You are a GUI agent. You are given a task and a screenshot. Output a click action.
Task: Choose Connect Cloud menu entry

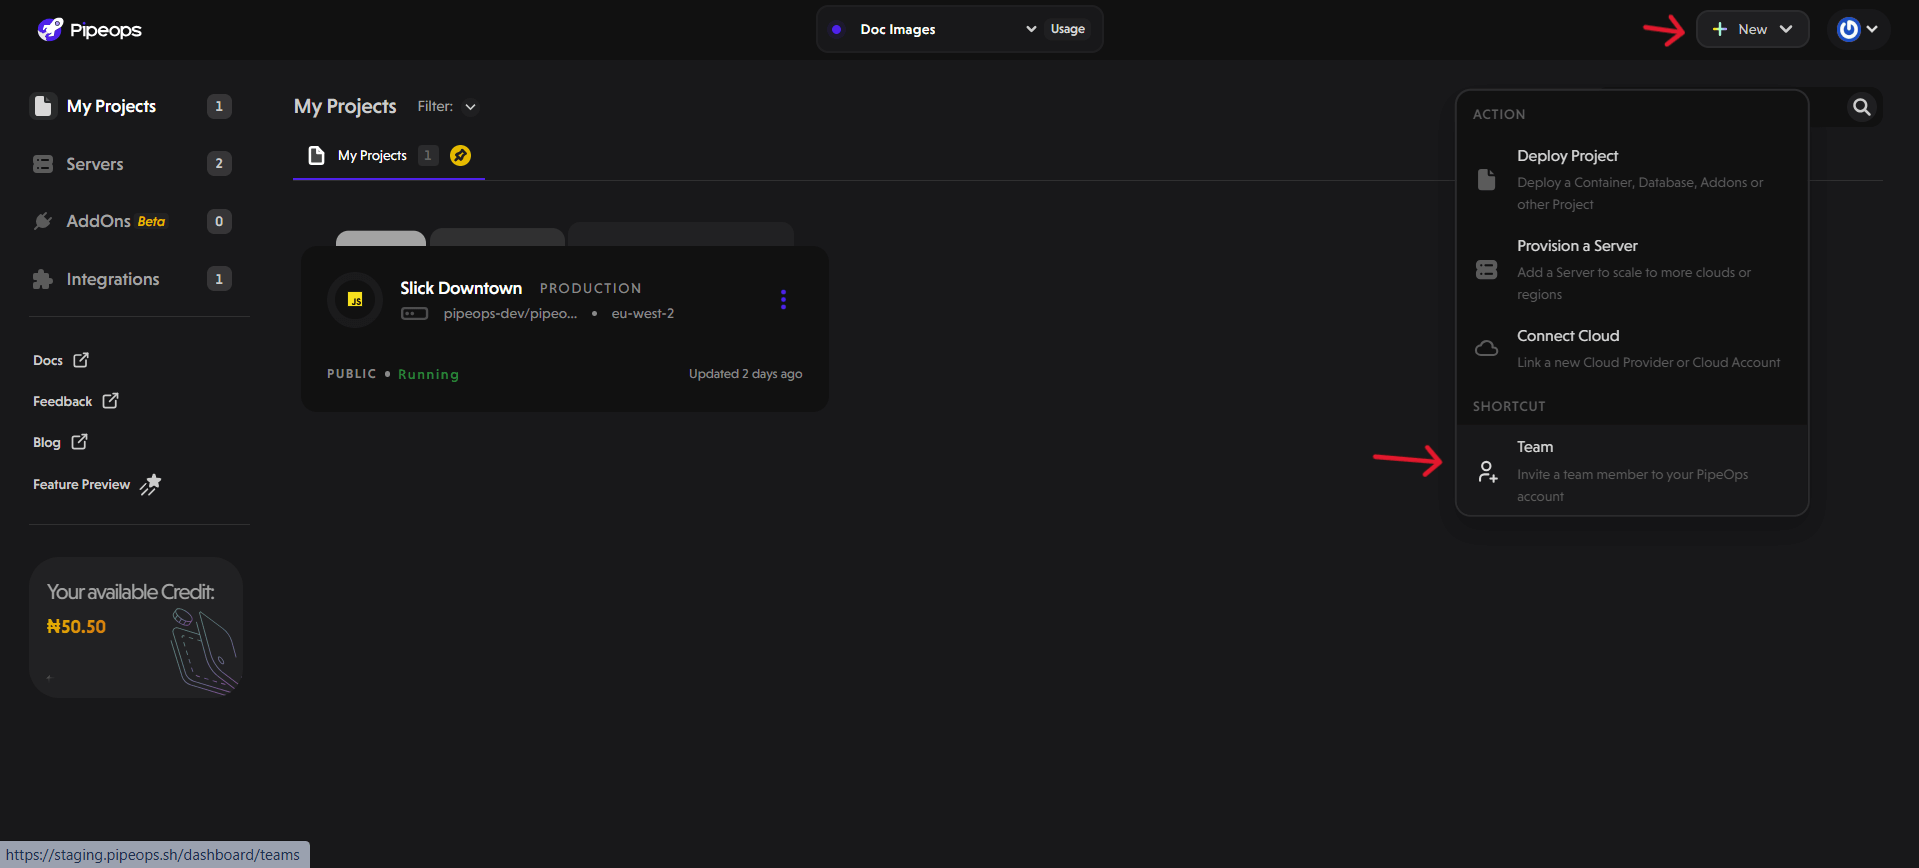pos(1632,348)
